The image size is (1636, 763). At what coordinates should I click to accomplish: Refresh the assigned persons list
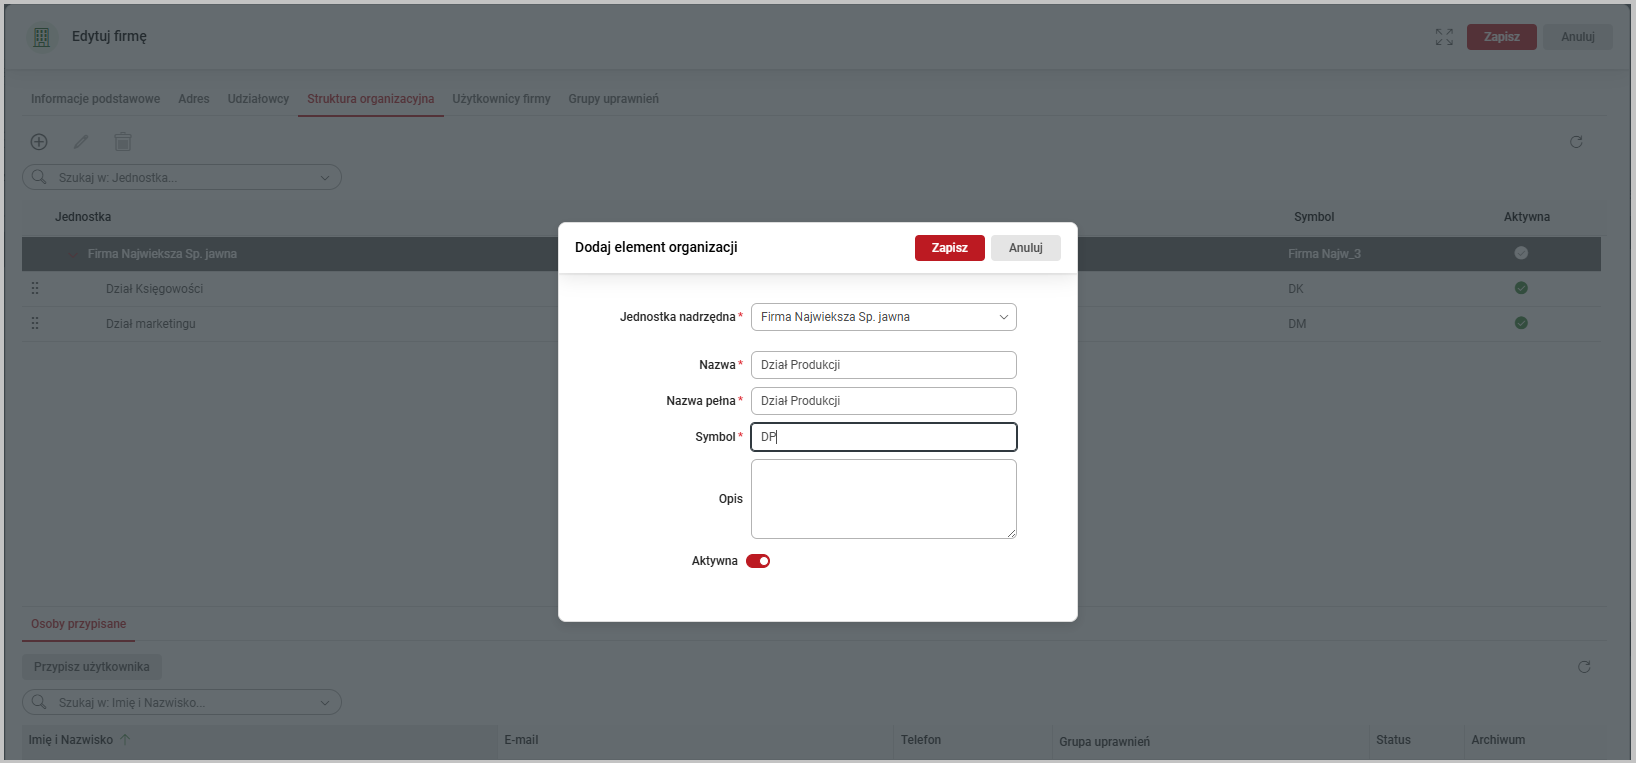click(x=1584, y=667)
